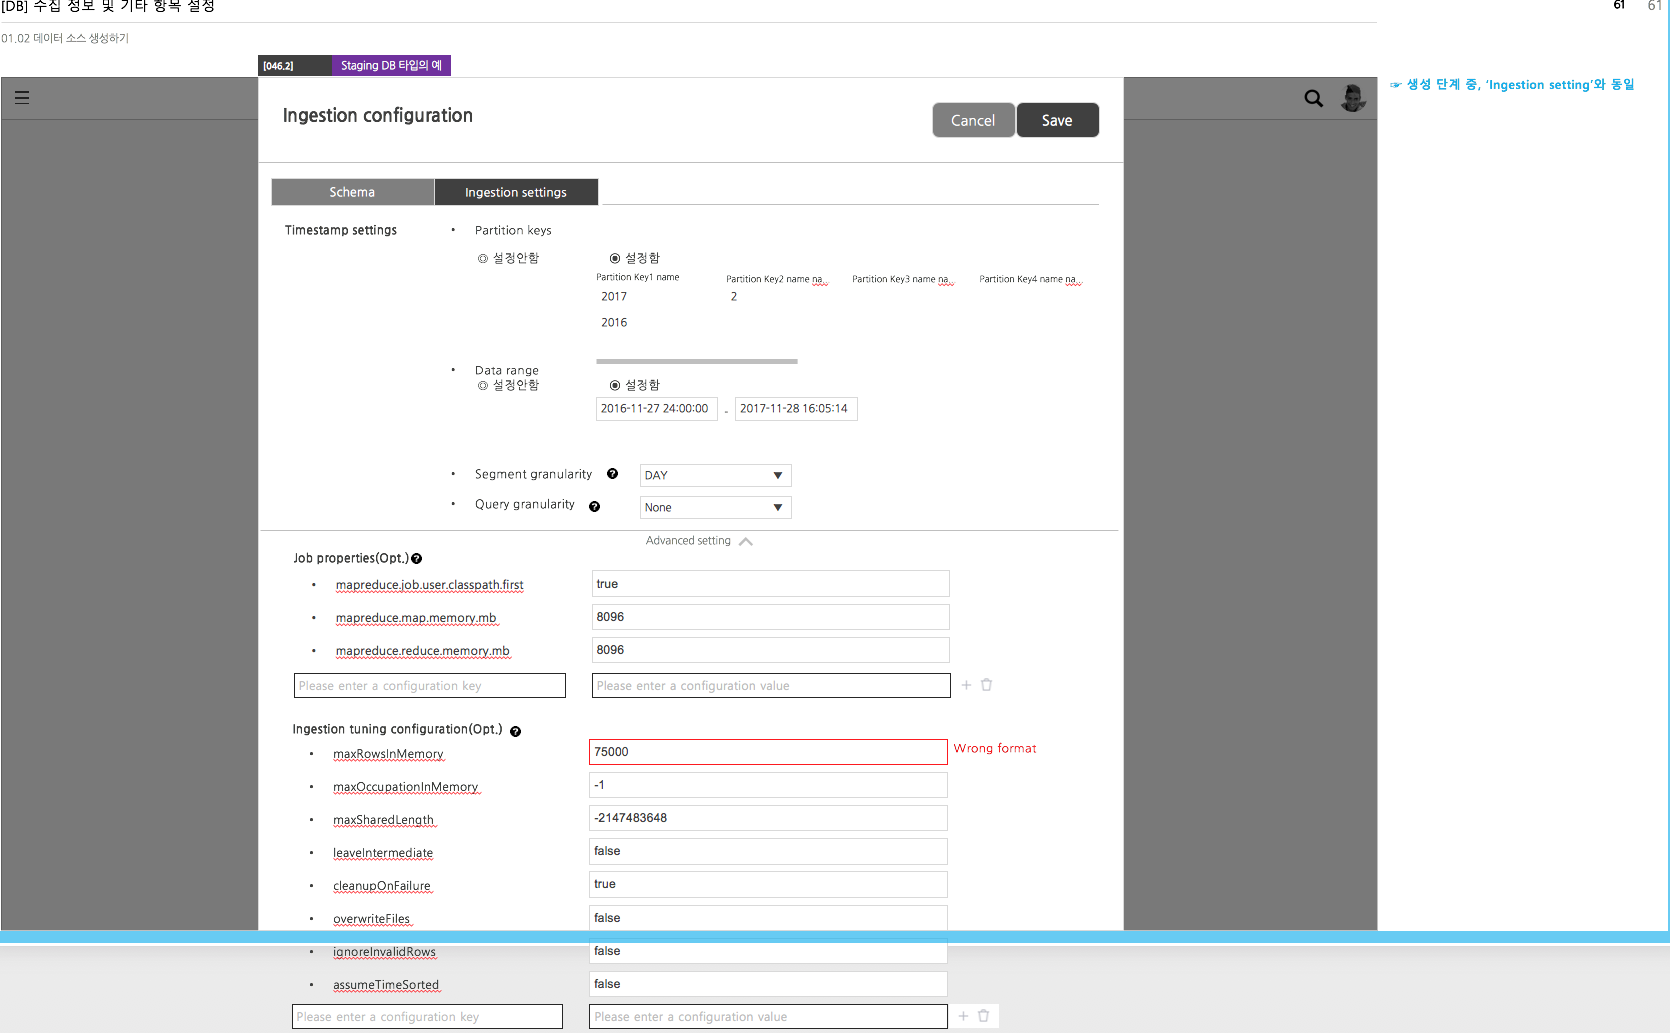Image resolution: width=1670 pixels, height=1033 pixels.
Task: Edit the maxRowsInMemory value field
Action: [x=768, y=752]
